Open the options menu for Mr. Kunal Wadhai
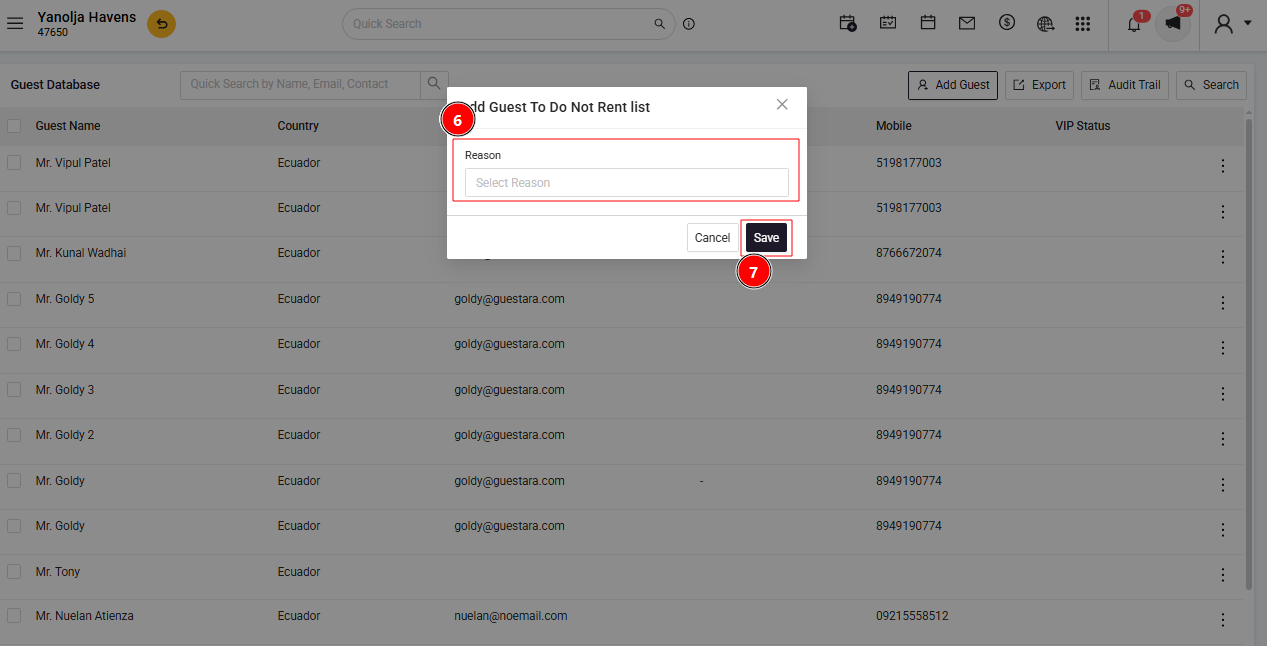 1222,257
